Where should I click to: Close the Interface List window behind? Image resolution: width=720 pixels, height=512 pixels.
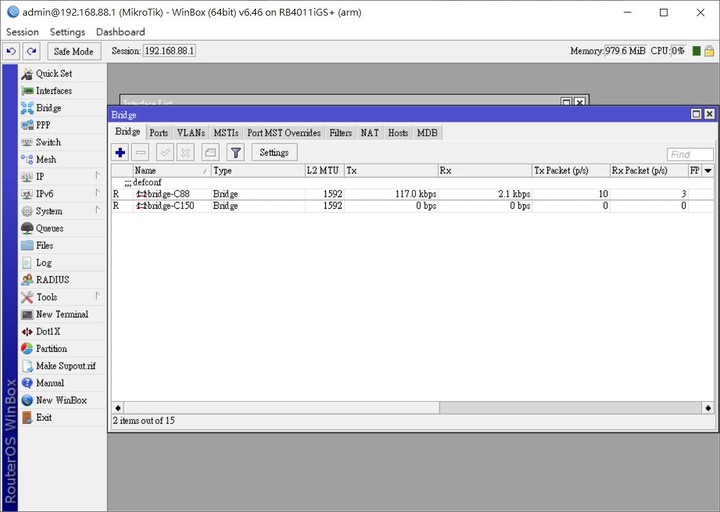tap(580, 102)
